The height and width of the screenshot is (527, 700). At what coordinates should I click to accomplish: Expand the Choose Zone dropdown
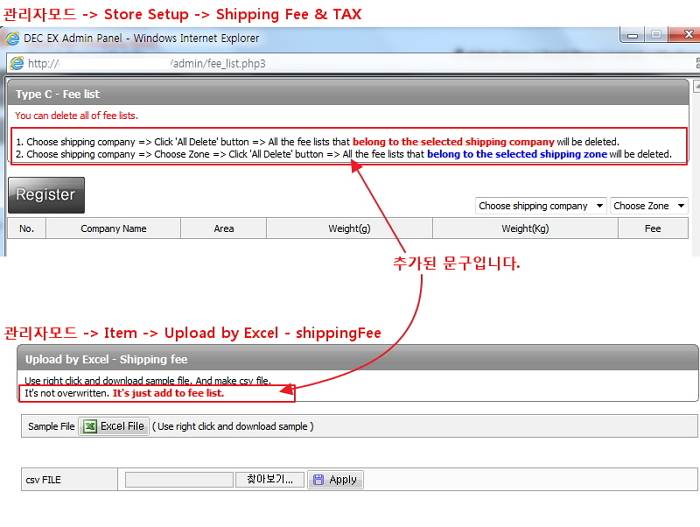point(649,206)
